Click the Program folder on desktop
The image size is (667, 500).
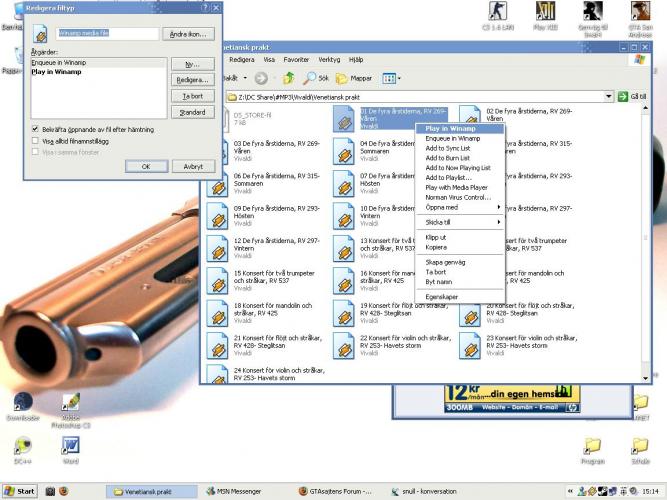tap(592, 447)
